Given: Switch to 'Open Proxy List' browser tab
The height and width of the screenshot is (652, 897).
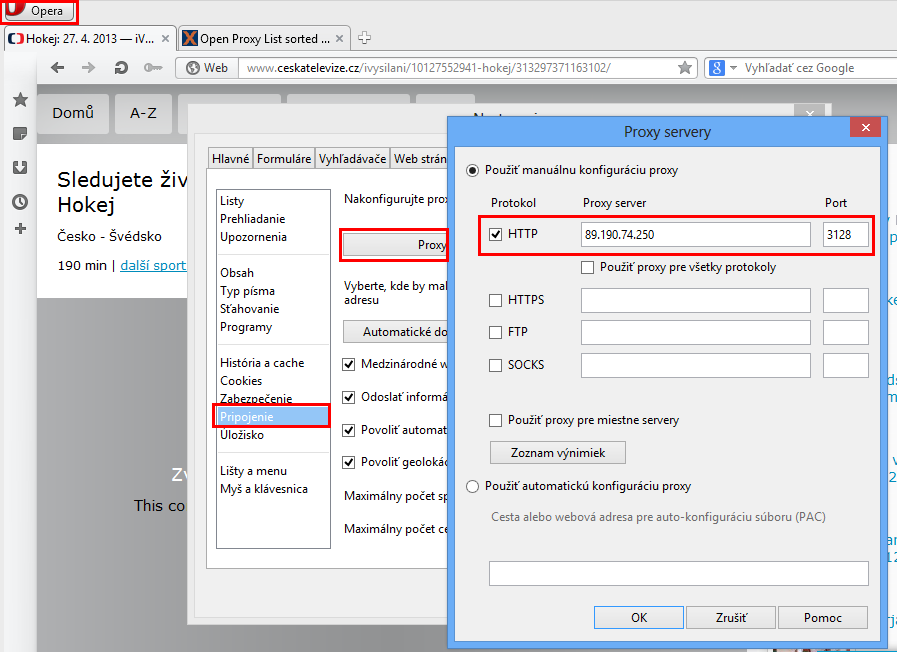Looking at the screenshot, I should (263, 39).
